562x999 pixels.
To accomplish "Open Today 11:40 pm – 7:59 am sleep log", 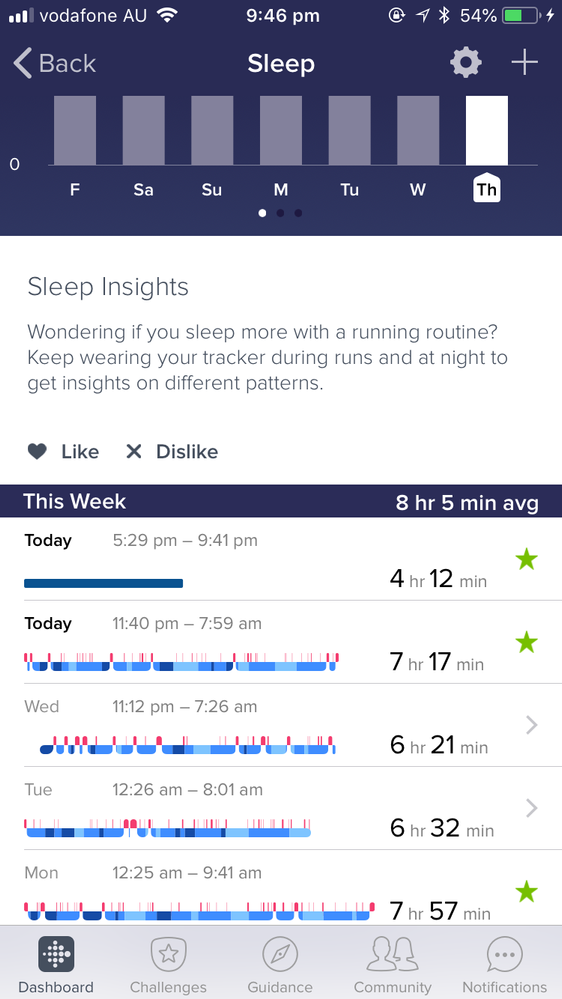I will (x=281, y=642).
